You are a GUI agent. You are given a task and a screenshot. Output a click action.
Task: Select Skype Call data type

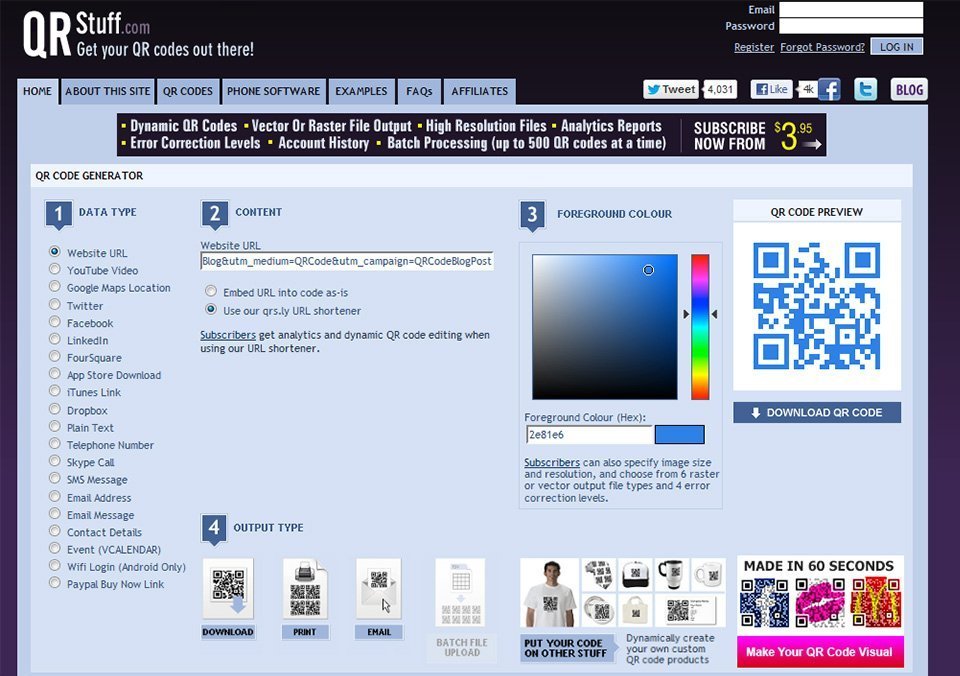tap(54, 460)
